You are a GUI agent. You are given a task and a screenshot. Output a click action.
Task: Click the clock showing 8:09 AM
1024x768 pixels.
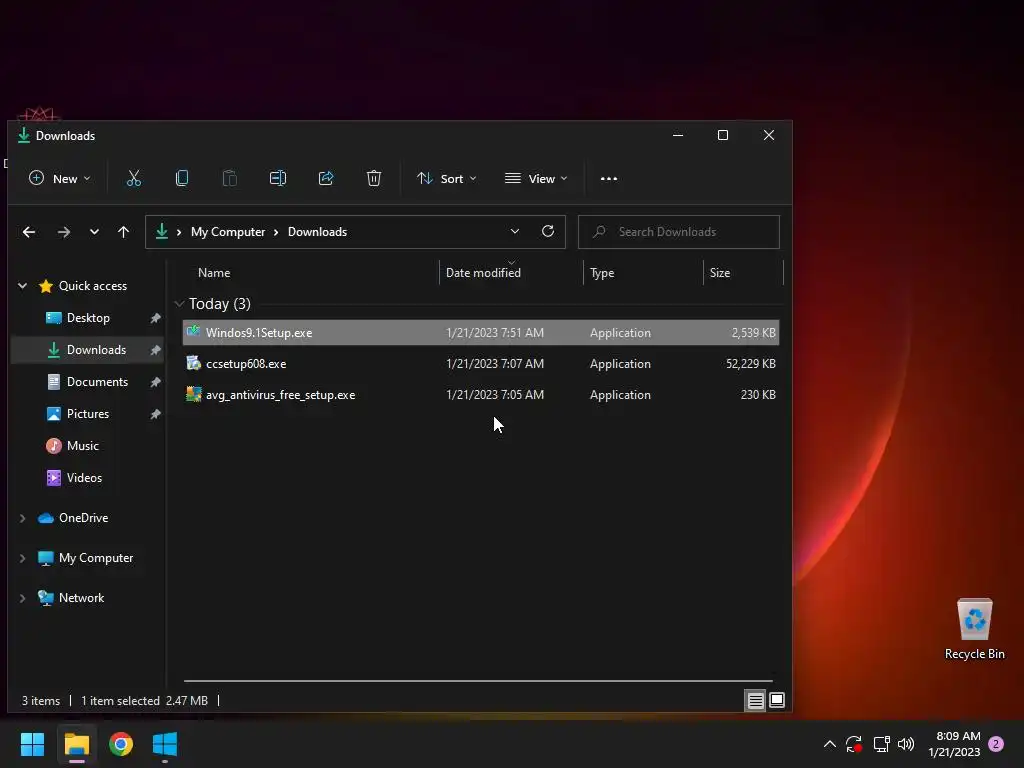tap(958, 736)
